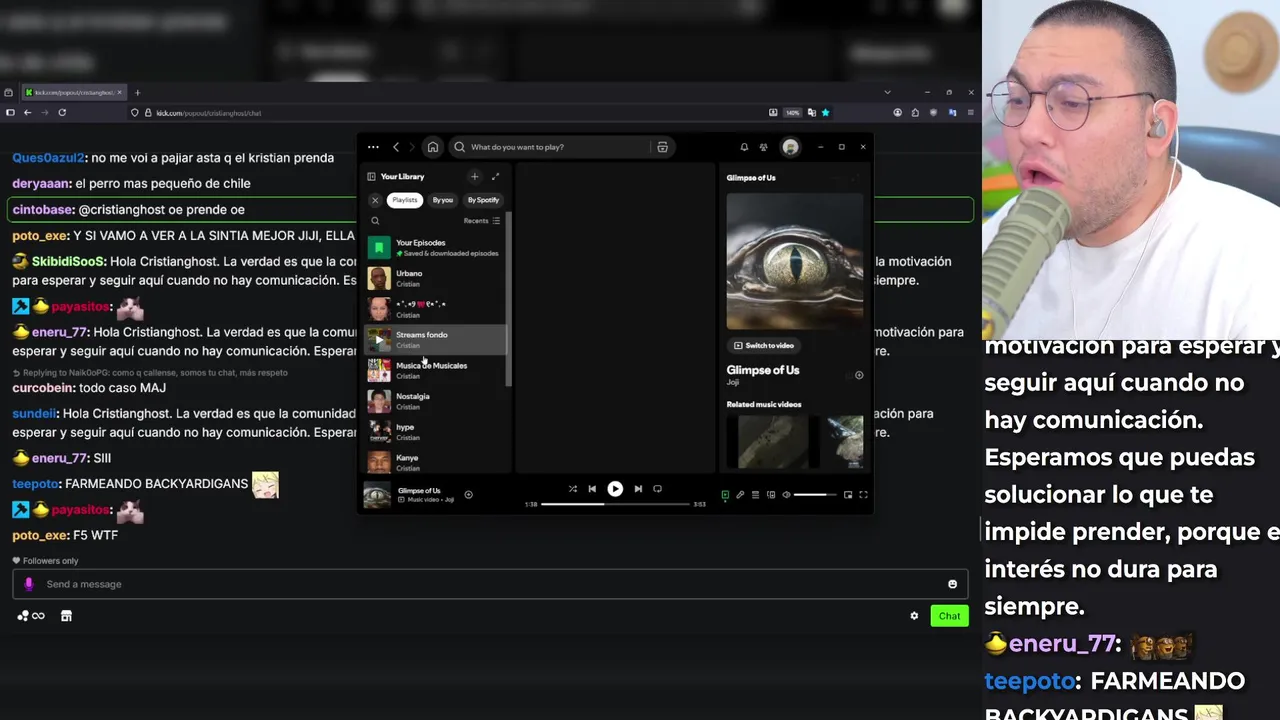1280x720 pixels.
Task: Click the cintobase username in chat
Action: tap(43, 210)
